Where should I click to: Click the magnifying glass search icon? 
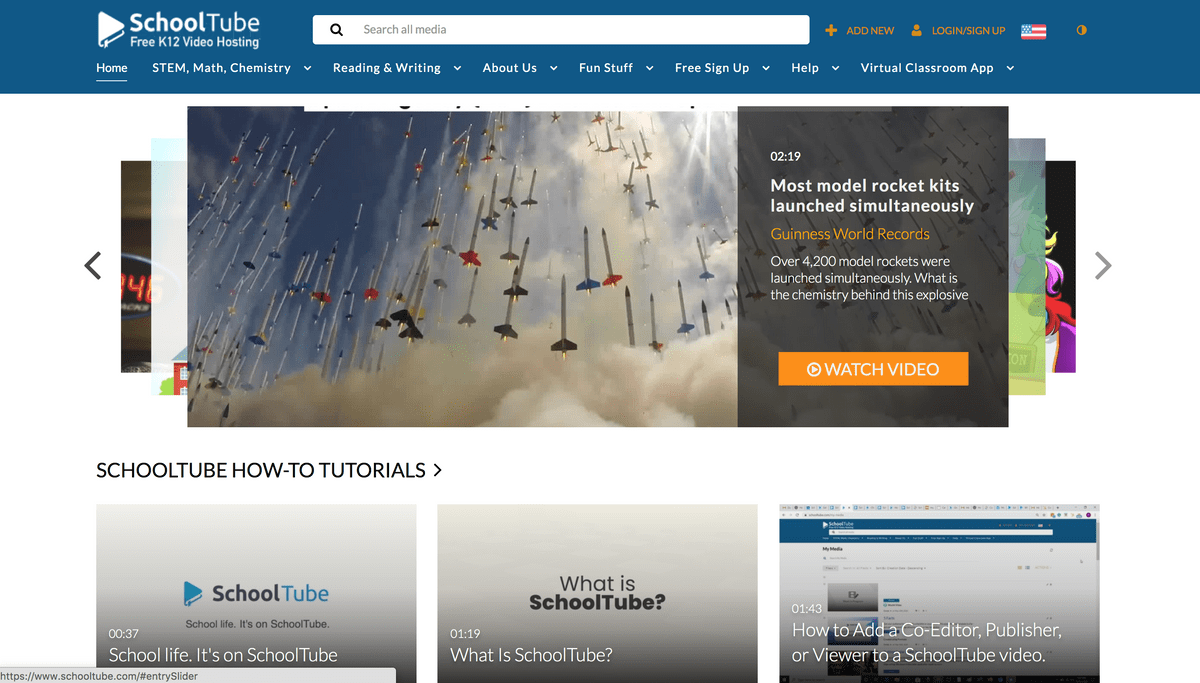[337, 30]
